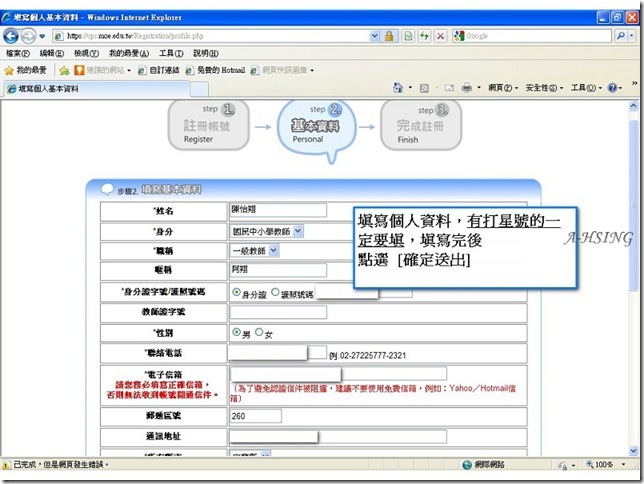Click the green refresh page icon
The height and width of the screenshot is (484, 644).
coord(424,36)
